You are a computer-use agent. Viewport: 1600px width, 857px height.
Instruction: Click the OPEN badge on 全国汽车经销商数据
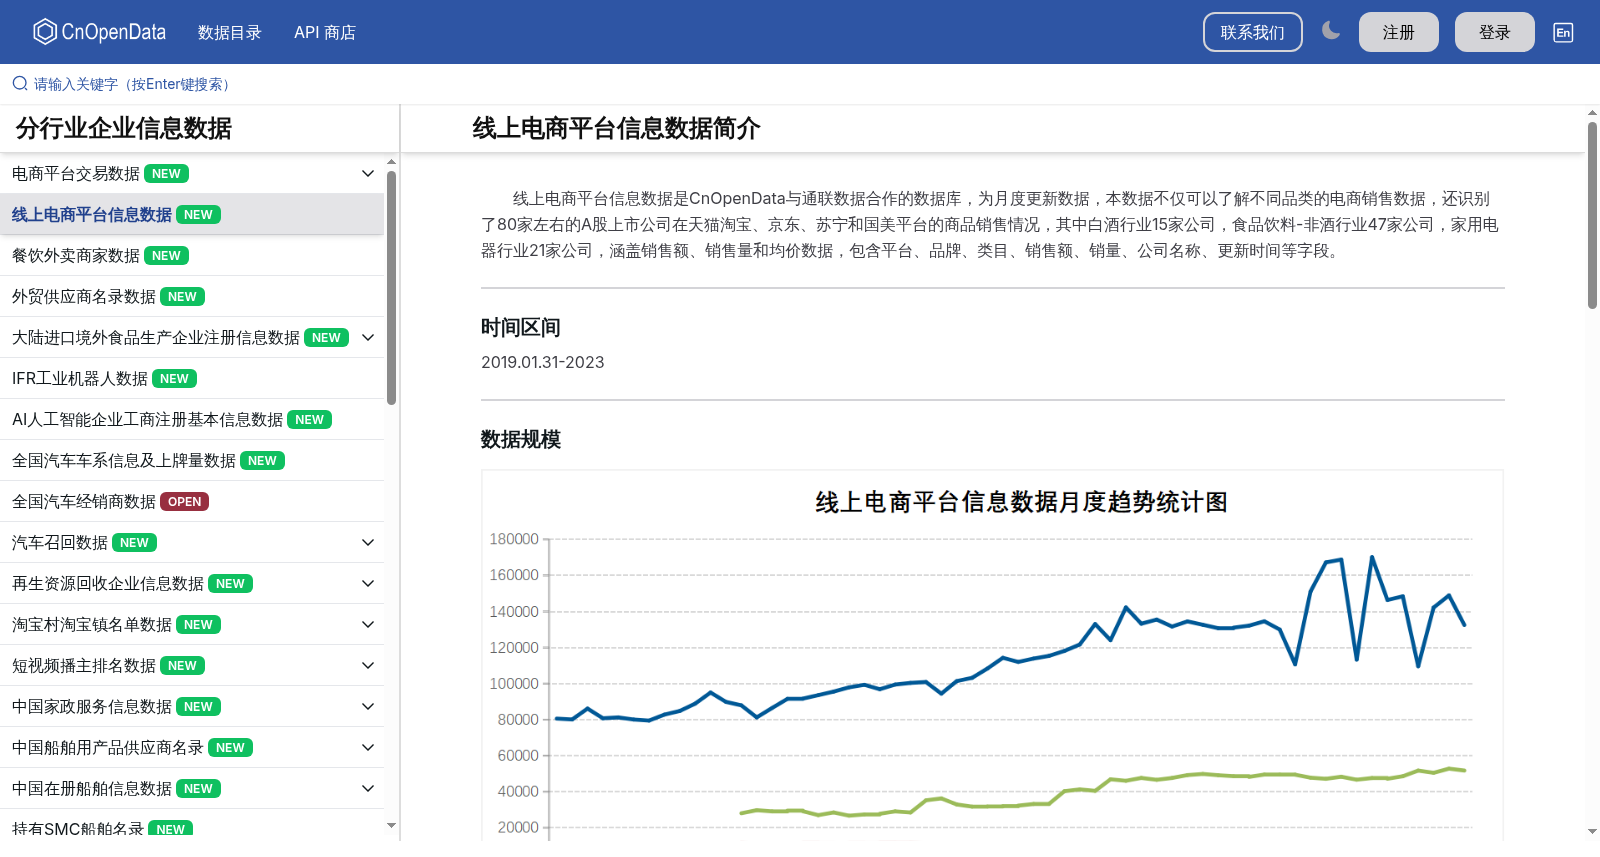pos(184,502)
